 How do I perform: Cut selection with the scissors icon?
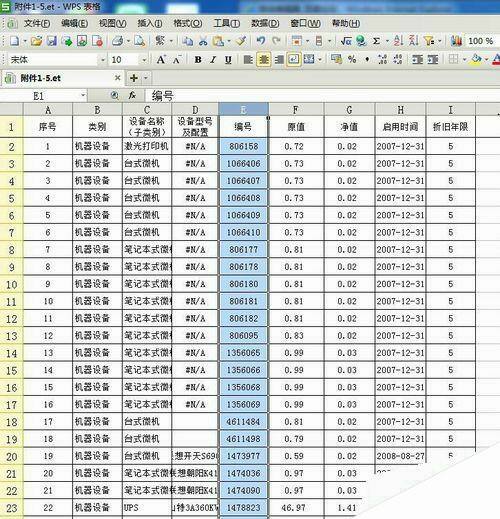click(203, 41)
